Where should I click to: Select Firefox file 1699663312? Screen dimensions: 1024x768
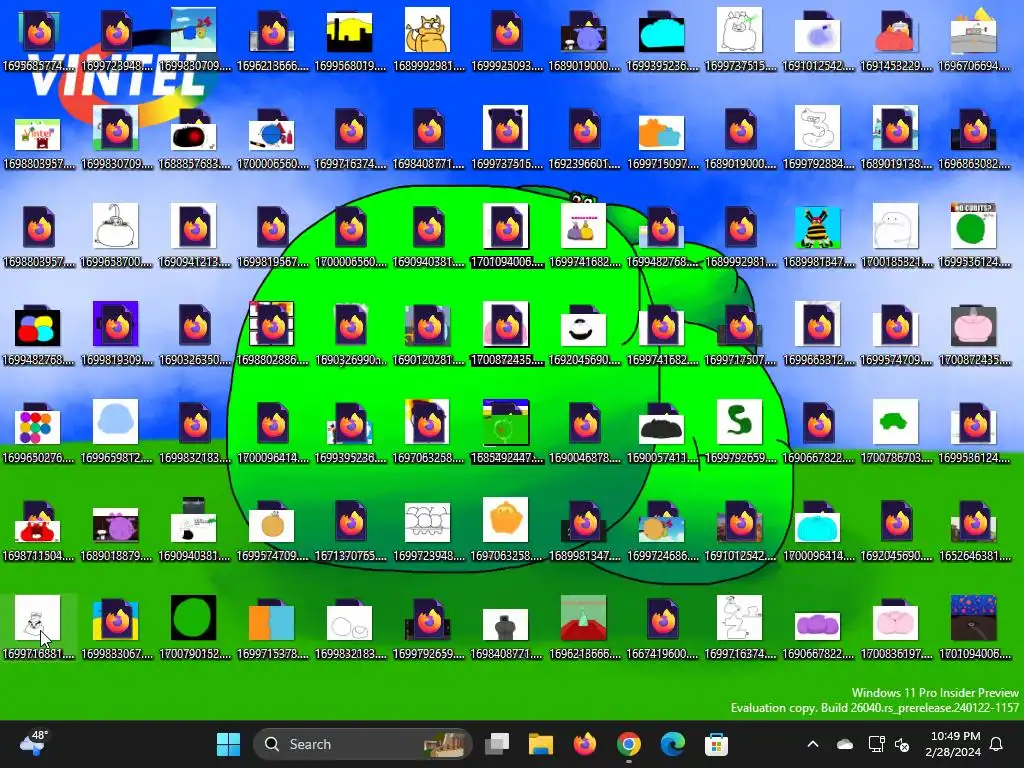(818, 334)
